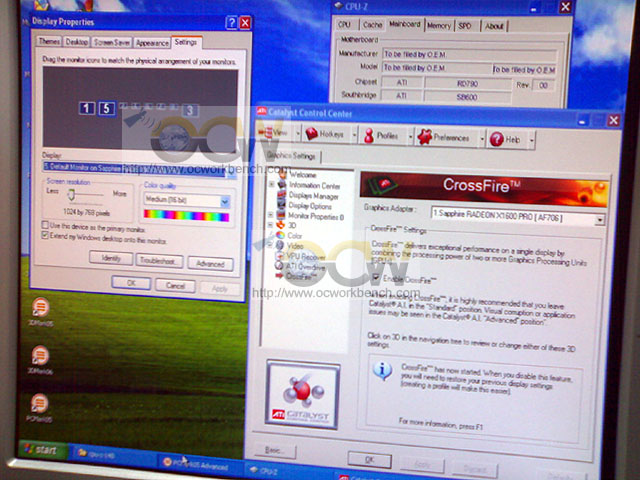Expand the Preferences dropdown arrow
The width and height of the screenshot is (640, 480).
(482, 139)
